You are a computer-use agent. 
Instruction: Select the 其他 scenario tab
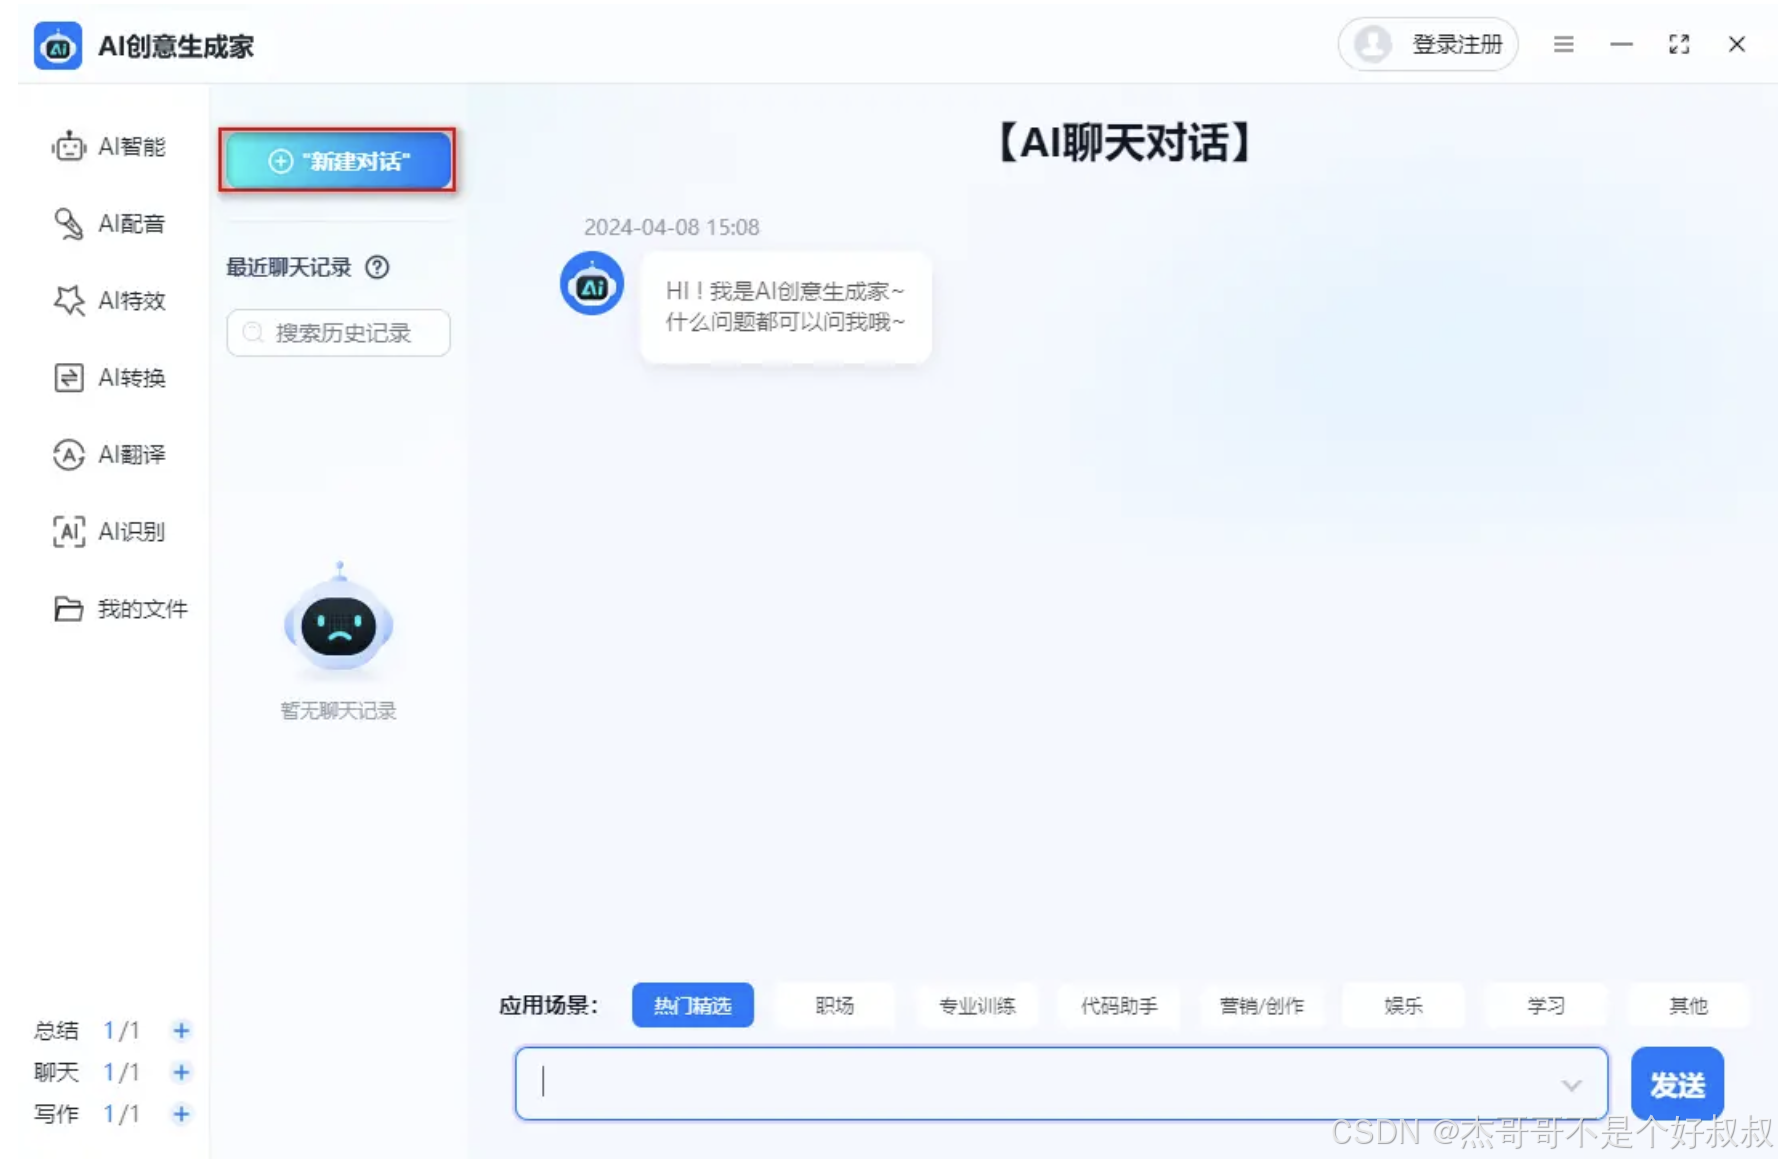(x=1688, y=1005)
